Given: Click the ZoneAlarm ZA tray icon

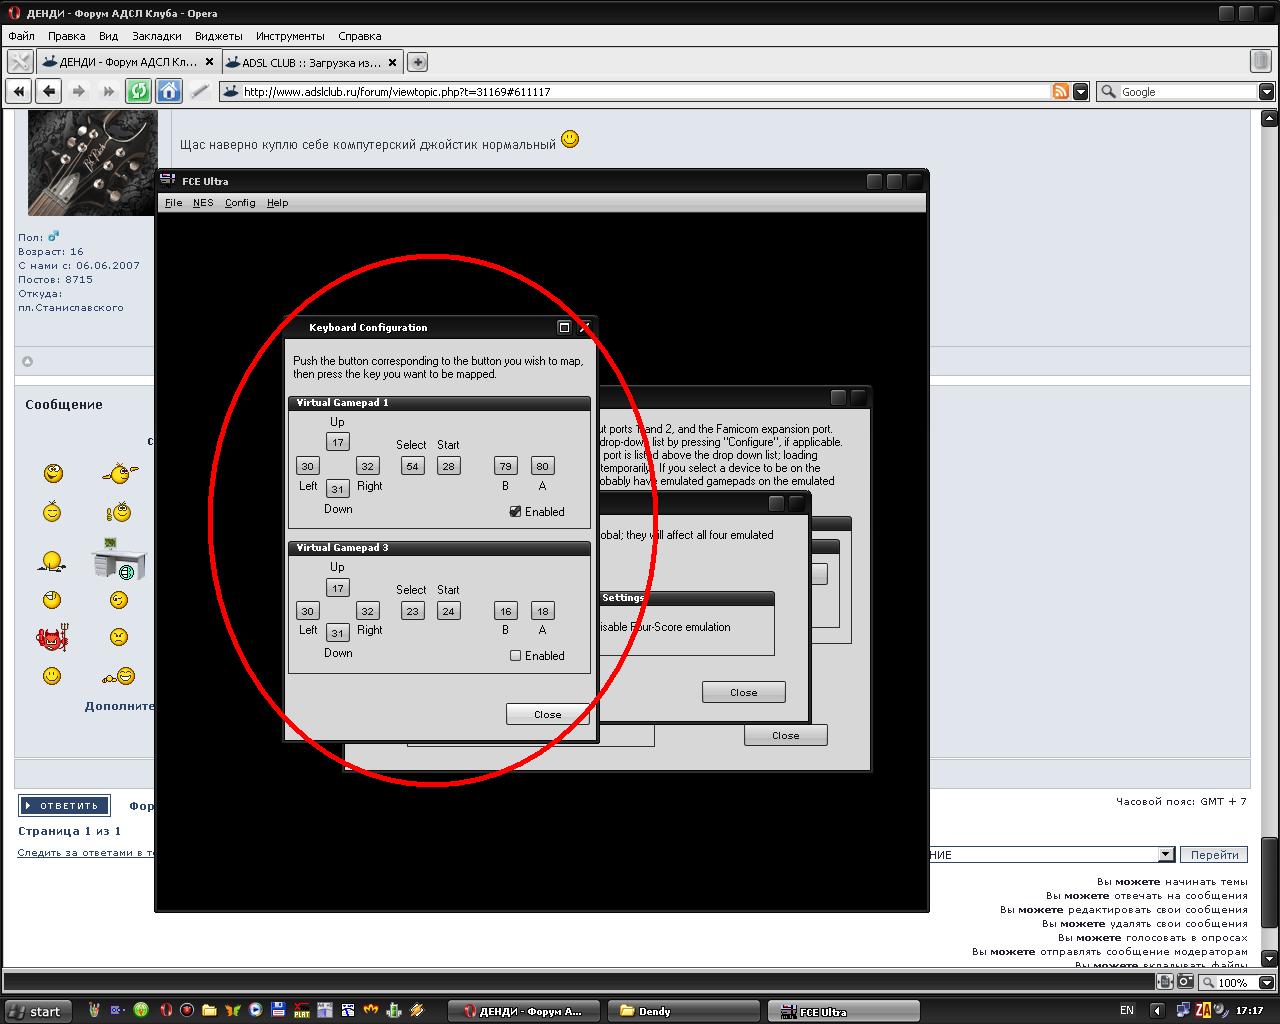Looking at the screenshot, I should 1204,1010.
